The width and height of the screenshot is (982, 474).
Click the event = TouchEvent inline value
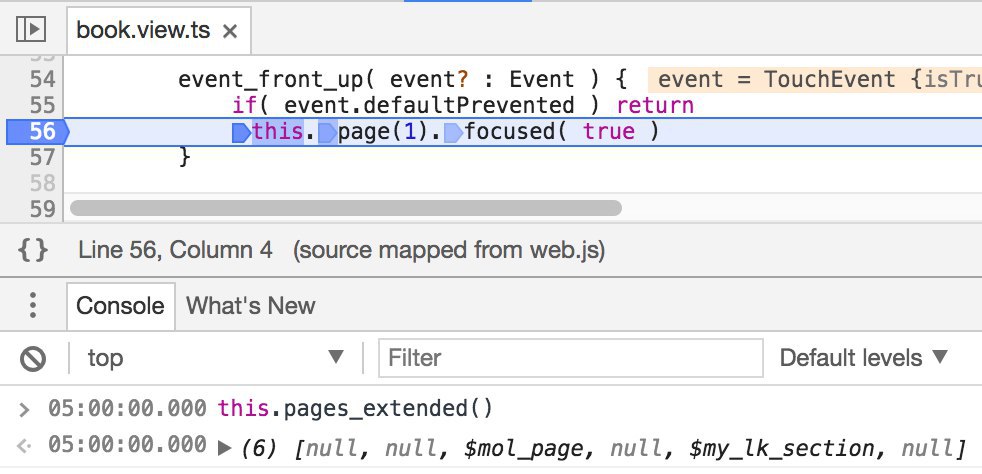[815, 80]
